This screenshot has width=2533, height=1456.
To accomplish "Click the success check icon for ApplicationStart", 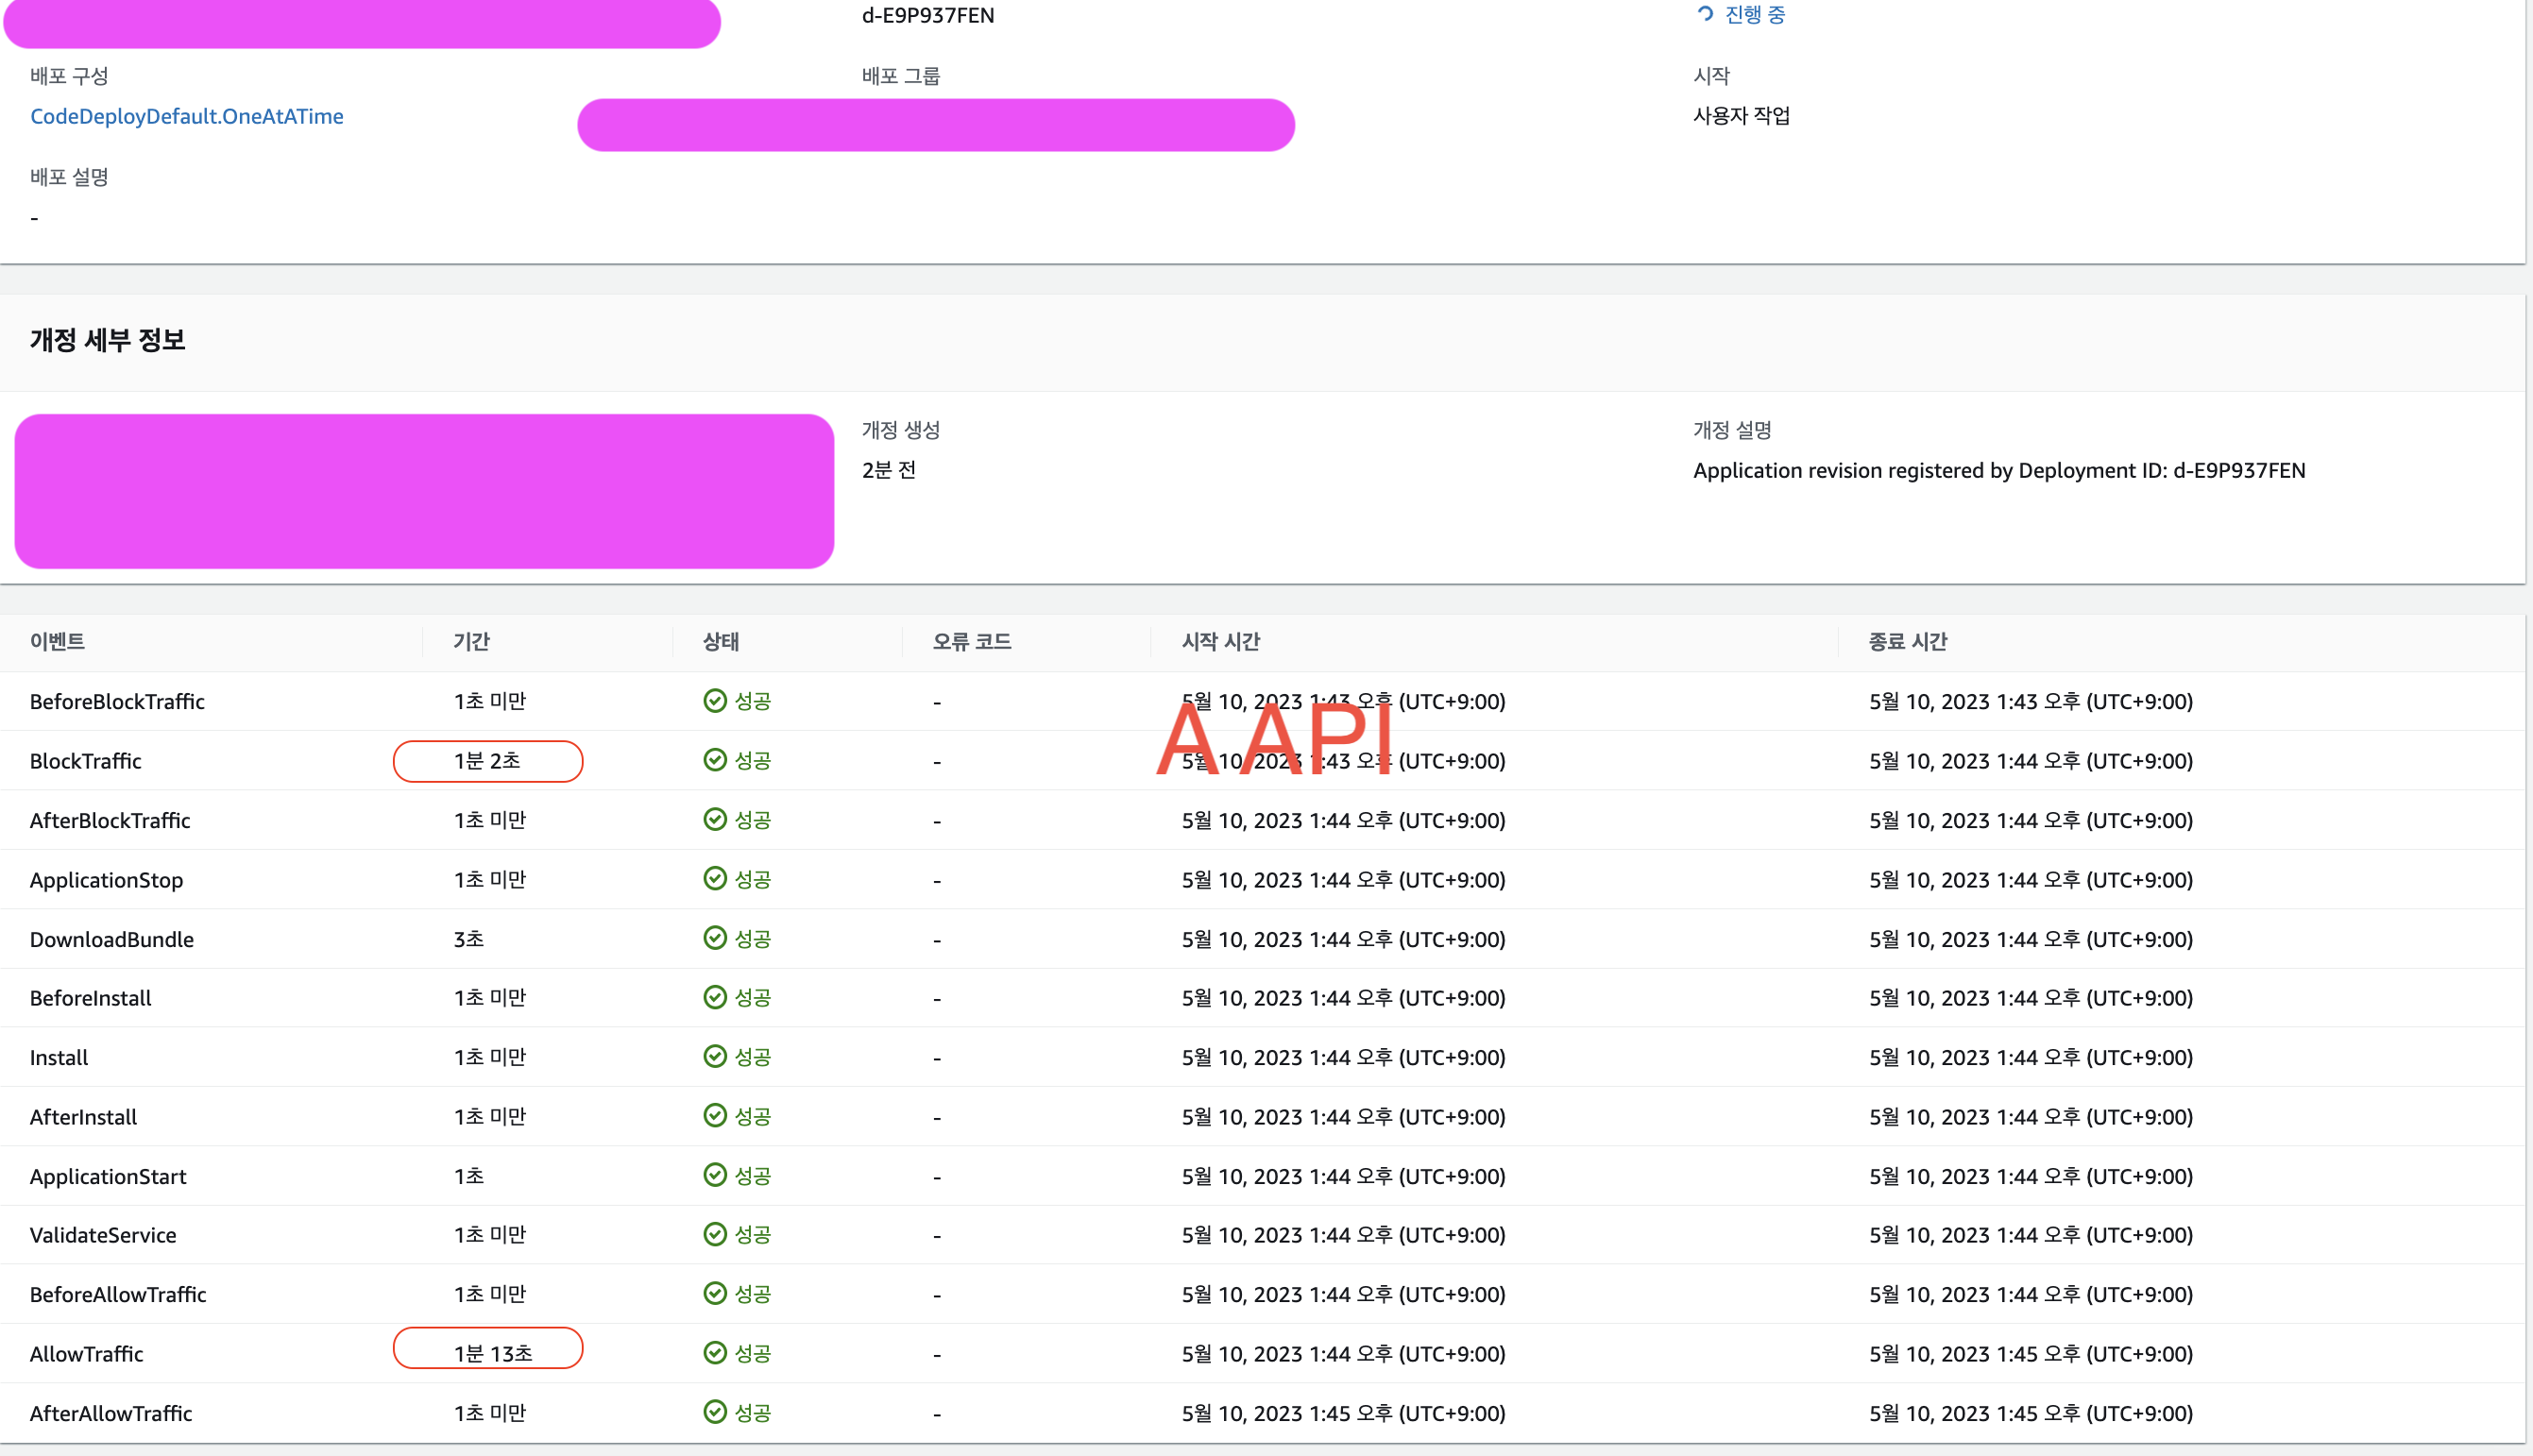I will coord(714,1175).
